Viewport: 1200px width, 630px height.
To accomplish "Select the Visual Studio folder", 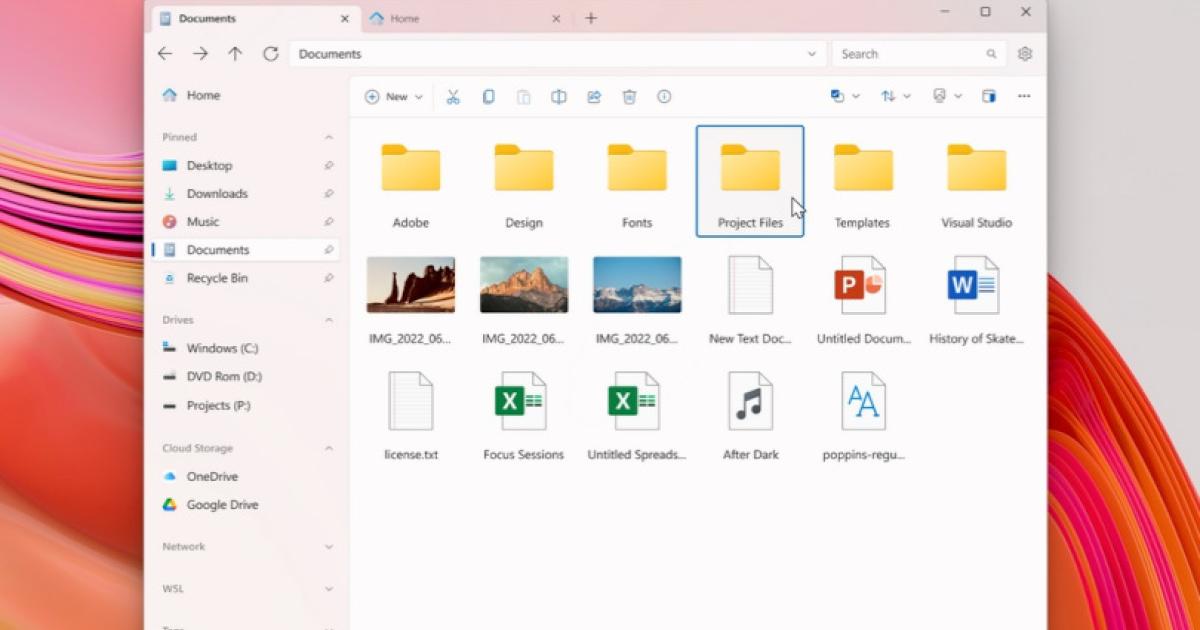I will tap(976, 183).
